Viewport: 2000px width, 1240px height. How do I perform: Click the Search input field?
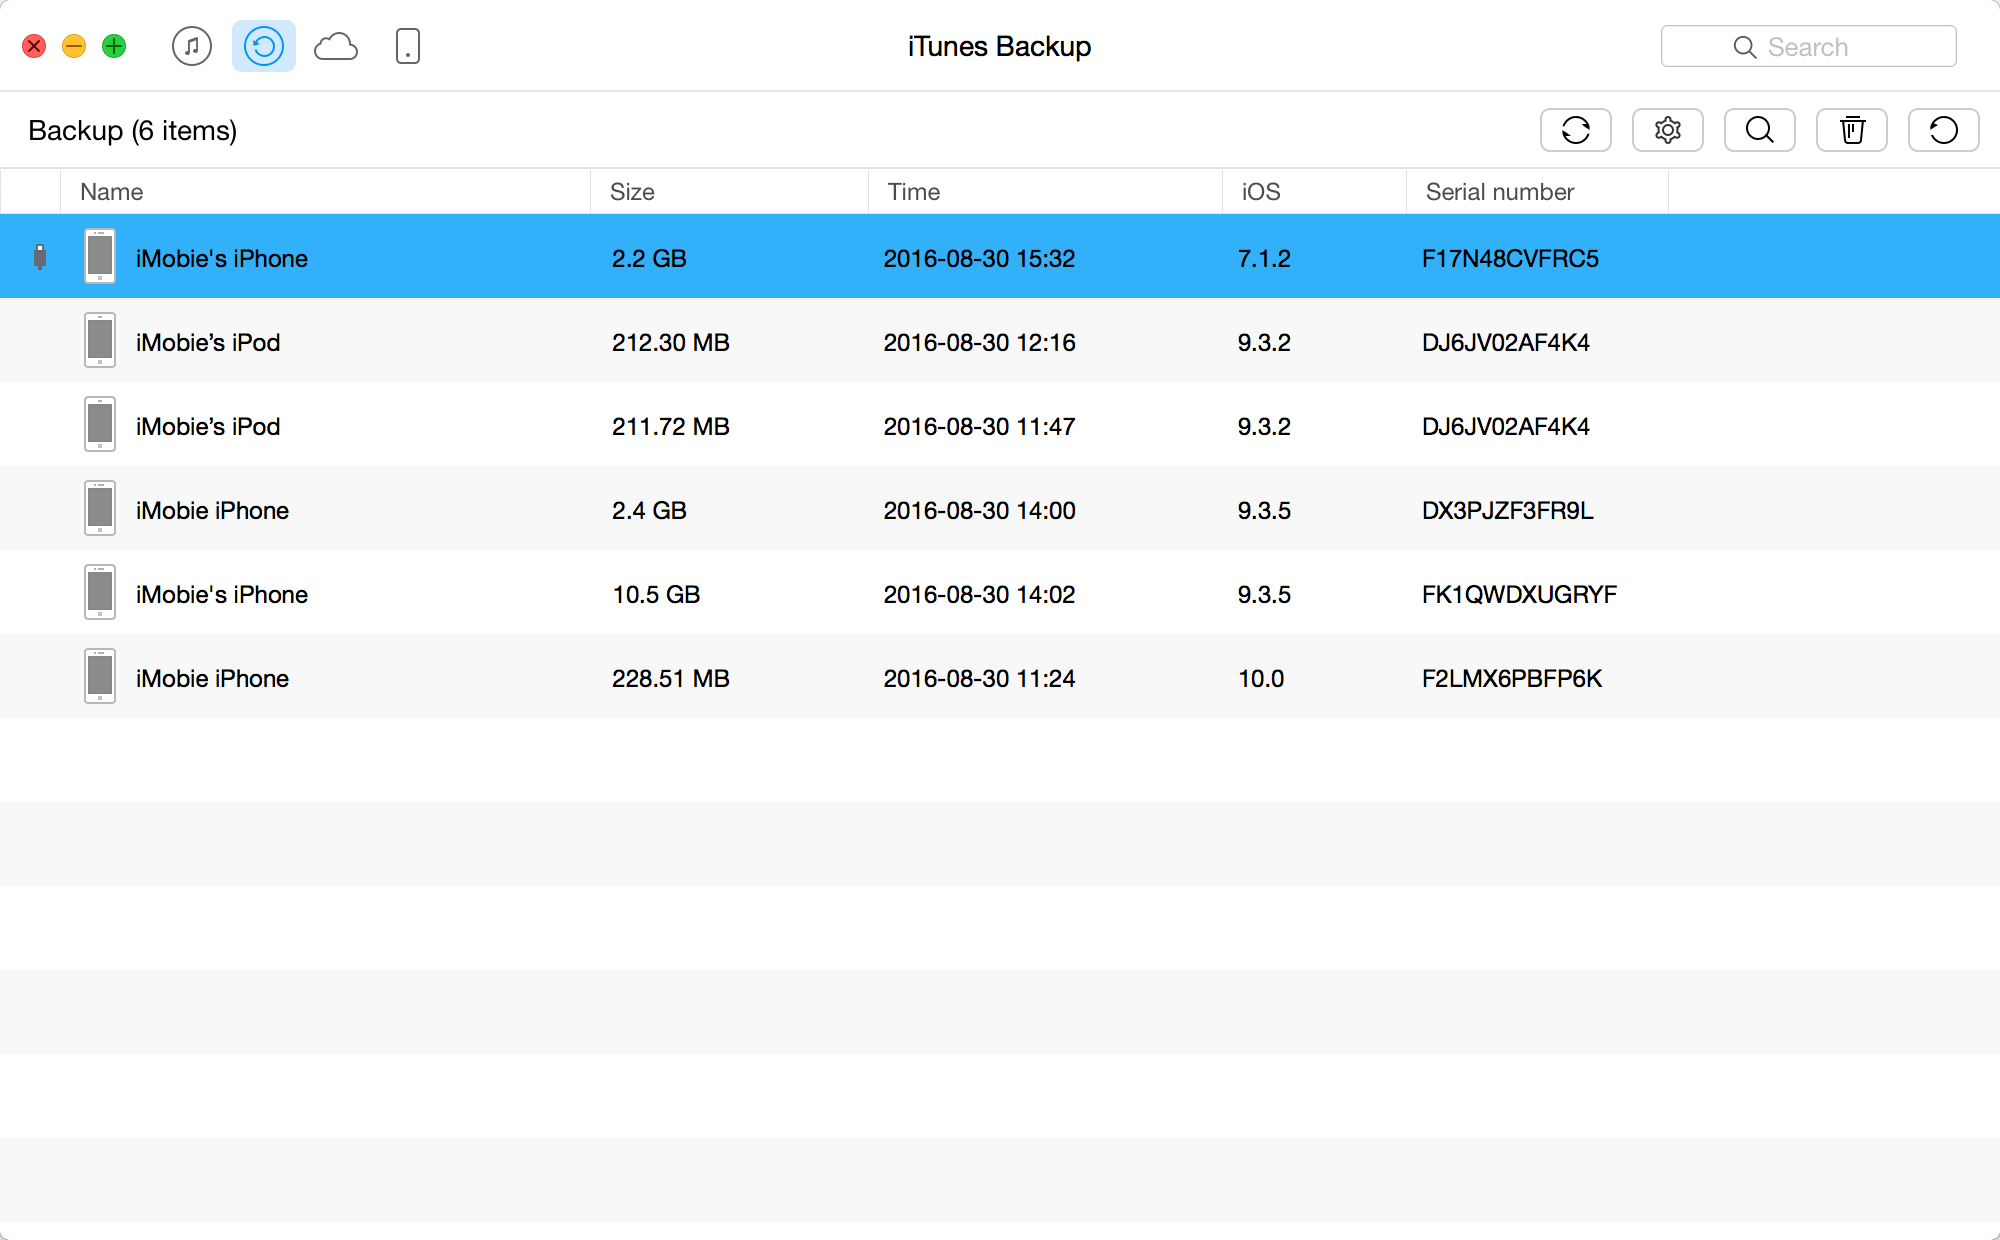click(1808, 47)
